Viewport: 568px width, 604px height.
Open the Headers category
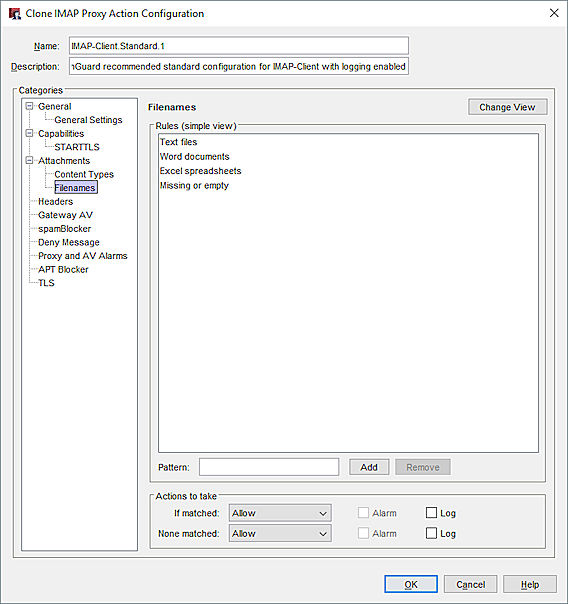55,201
